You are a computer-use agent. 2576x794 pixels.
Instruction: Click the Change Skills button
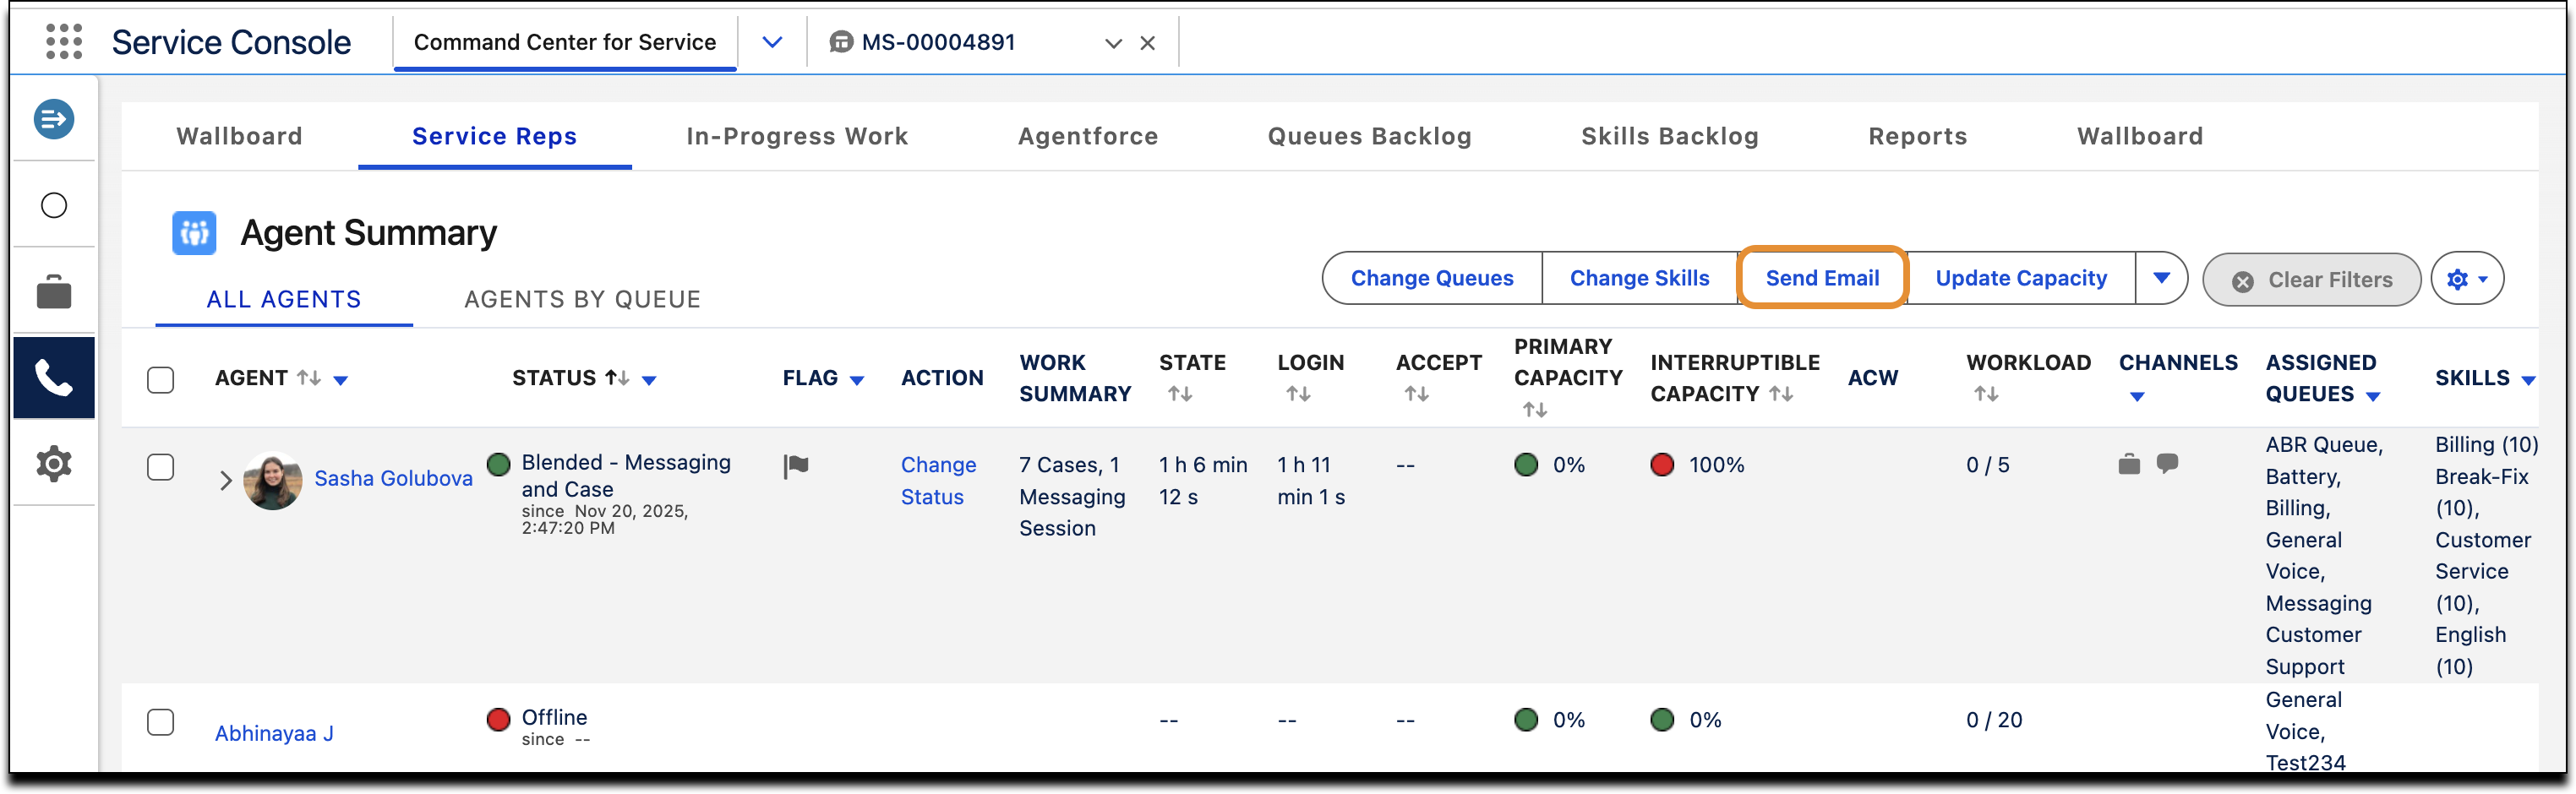coord(1640,278)
